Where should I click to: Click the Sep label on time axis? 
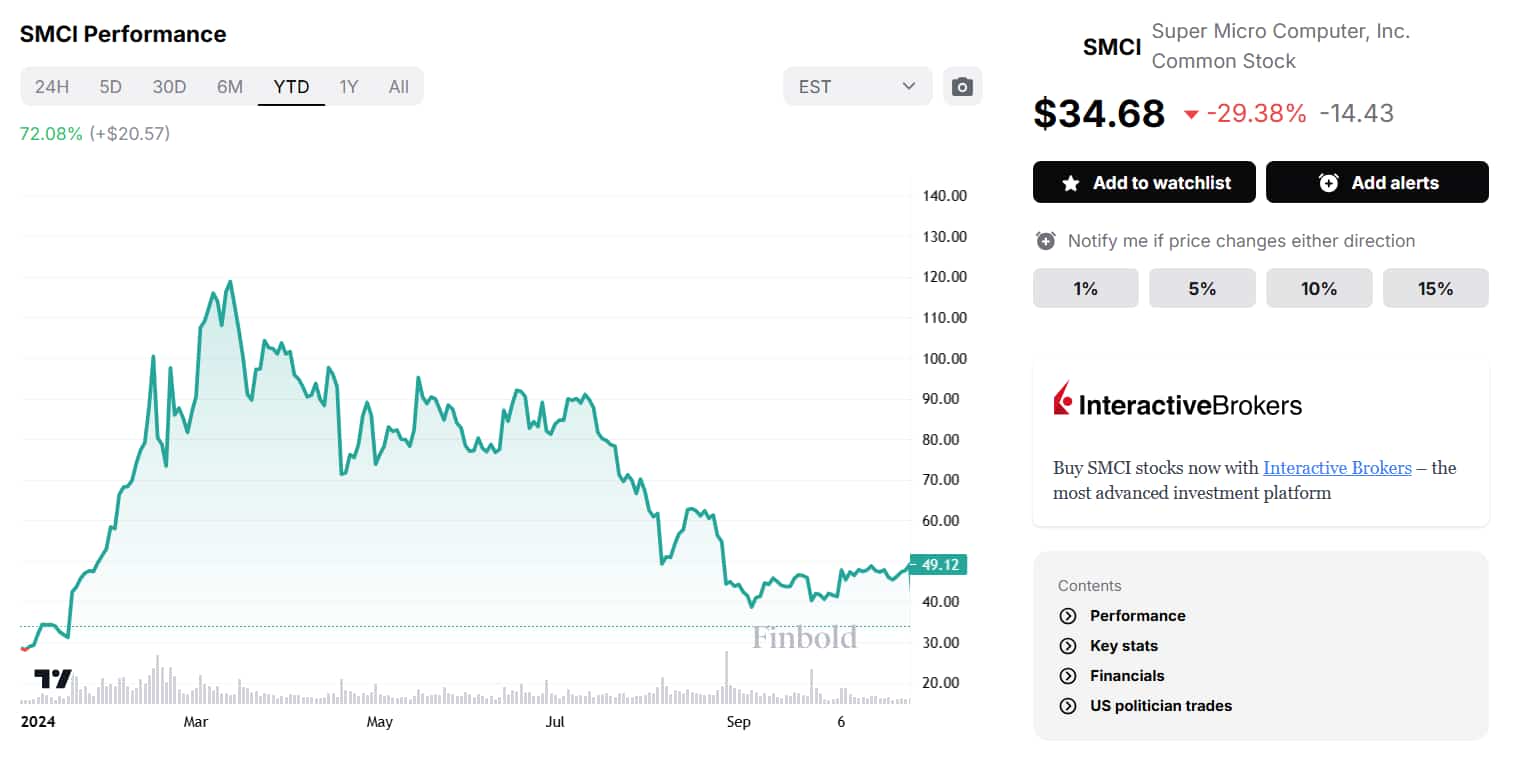[737, 722]
